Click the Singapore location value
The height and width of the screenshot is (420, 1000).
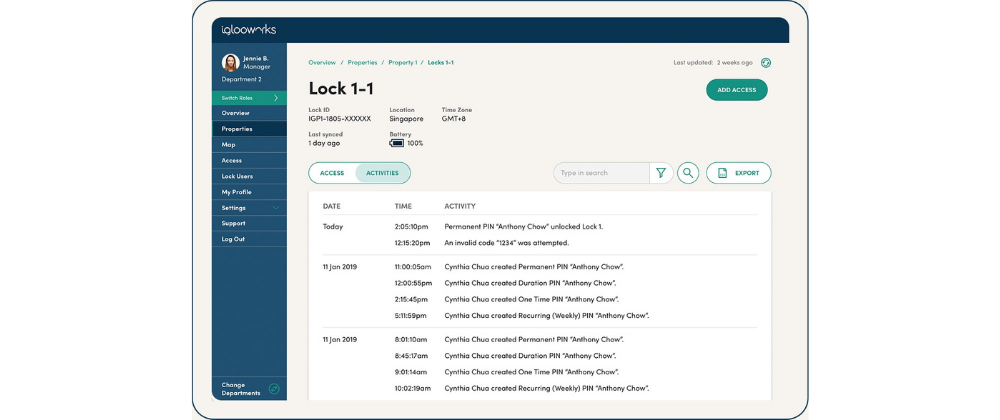click(406, 119)
